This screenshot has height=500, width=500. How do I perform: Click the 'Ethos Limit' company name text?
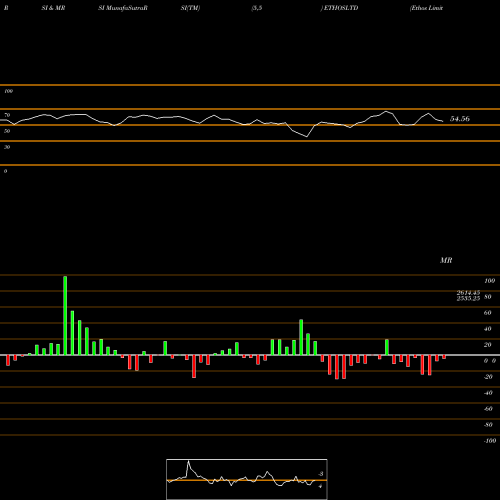(426, 8)
